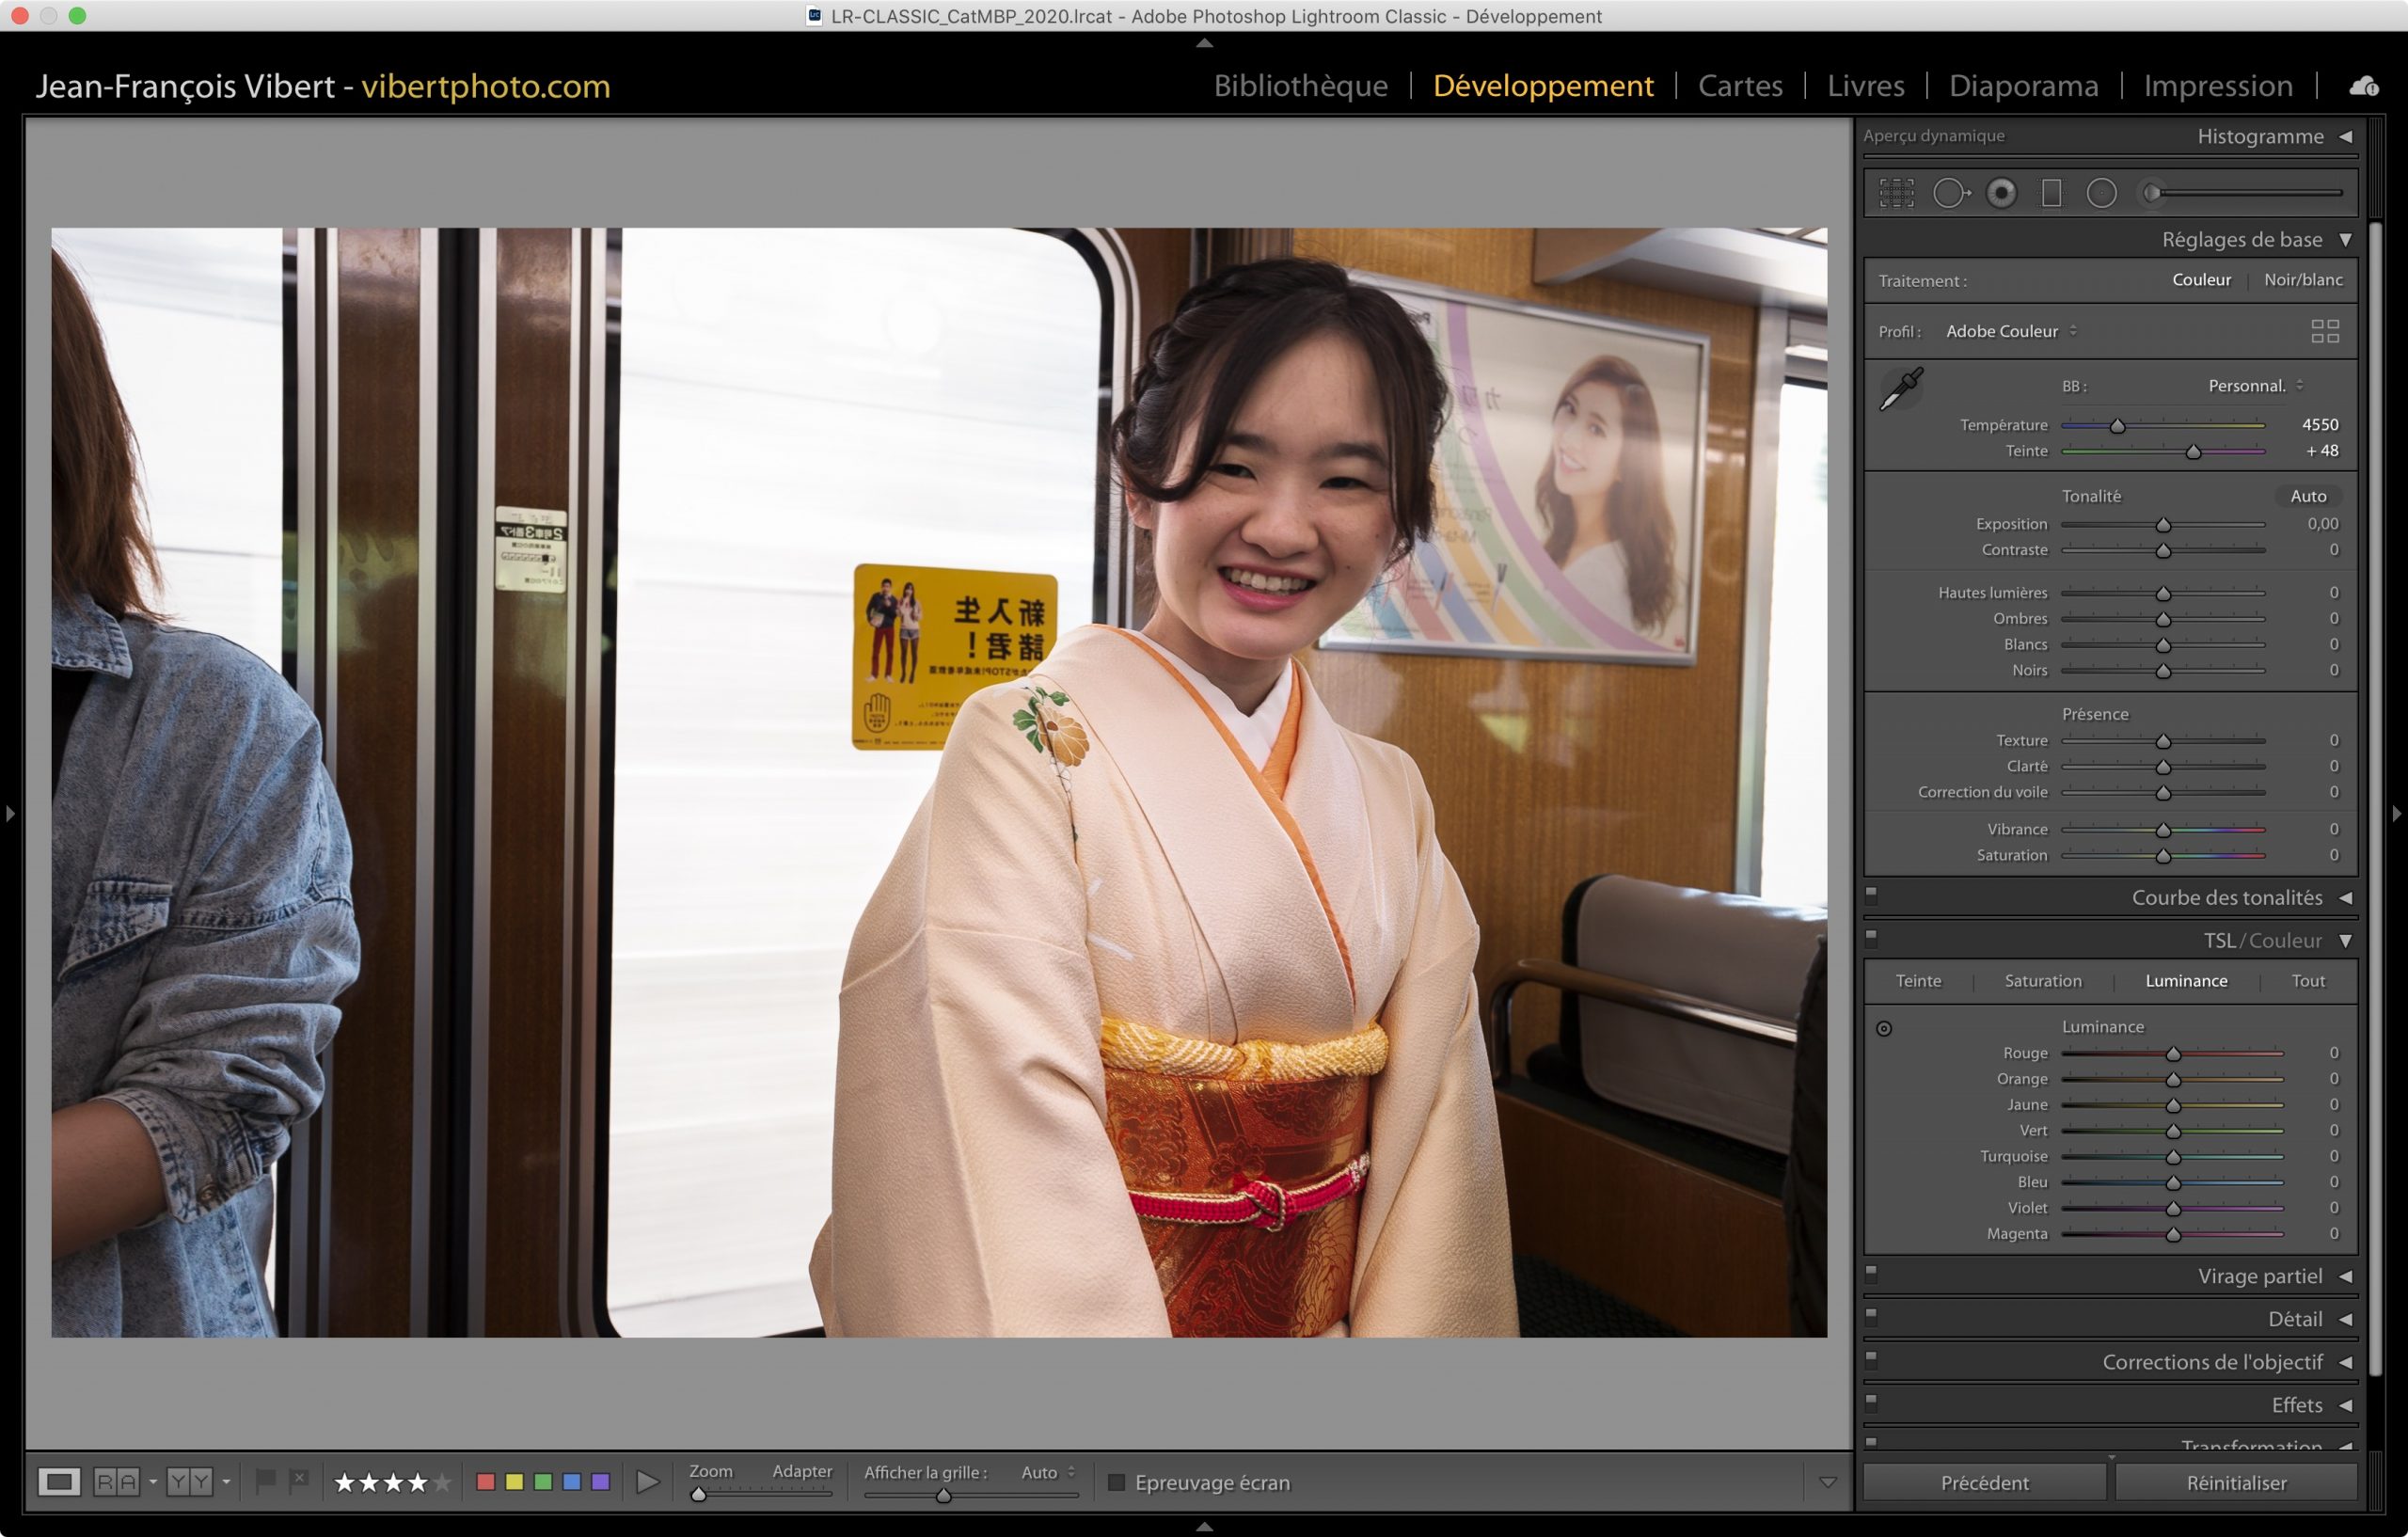This screenshot has width=2408, height=1537.
Task: Select the Spot Removal tool
Action: 1950,193
